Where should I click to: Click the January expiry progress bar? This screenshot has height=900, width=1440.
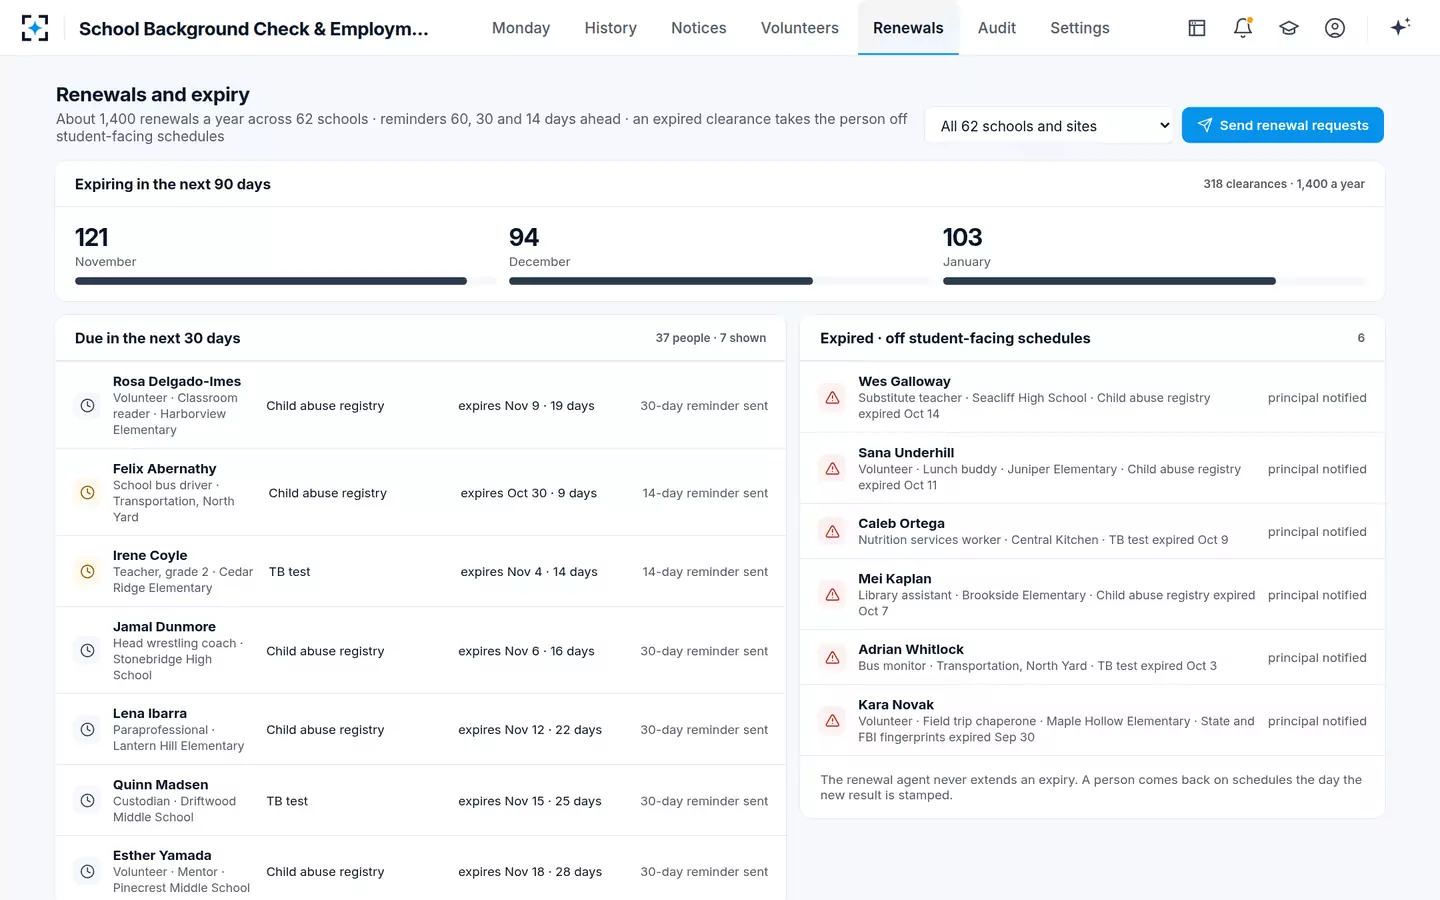[1154, 281]
